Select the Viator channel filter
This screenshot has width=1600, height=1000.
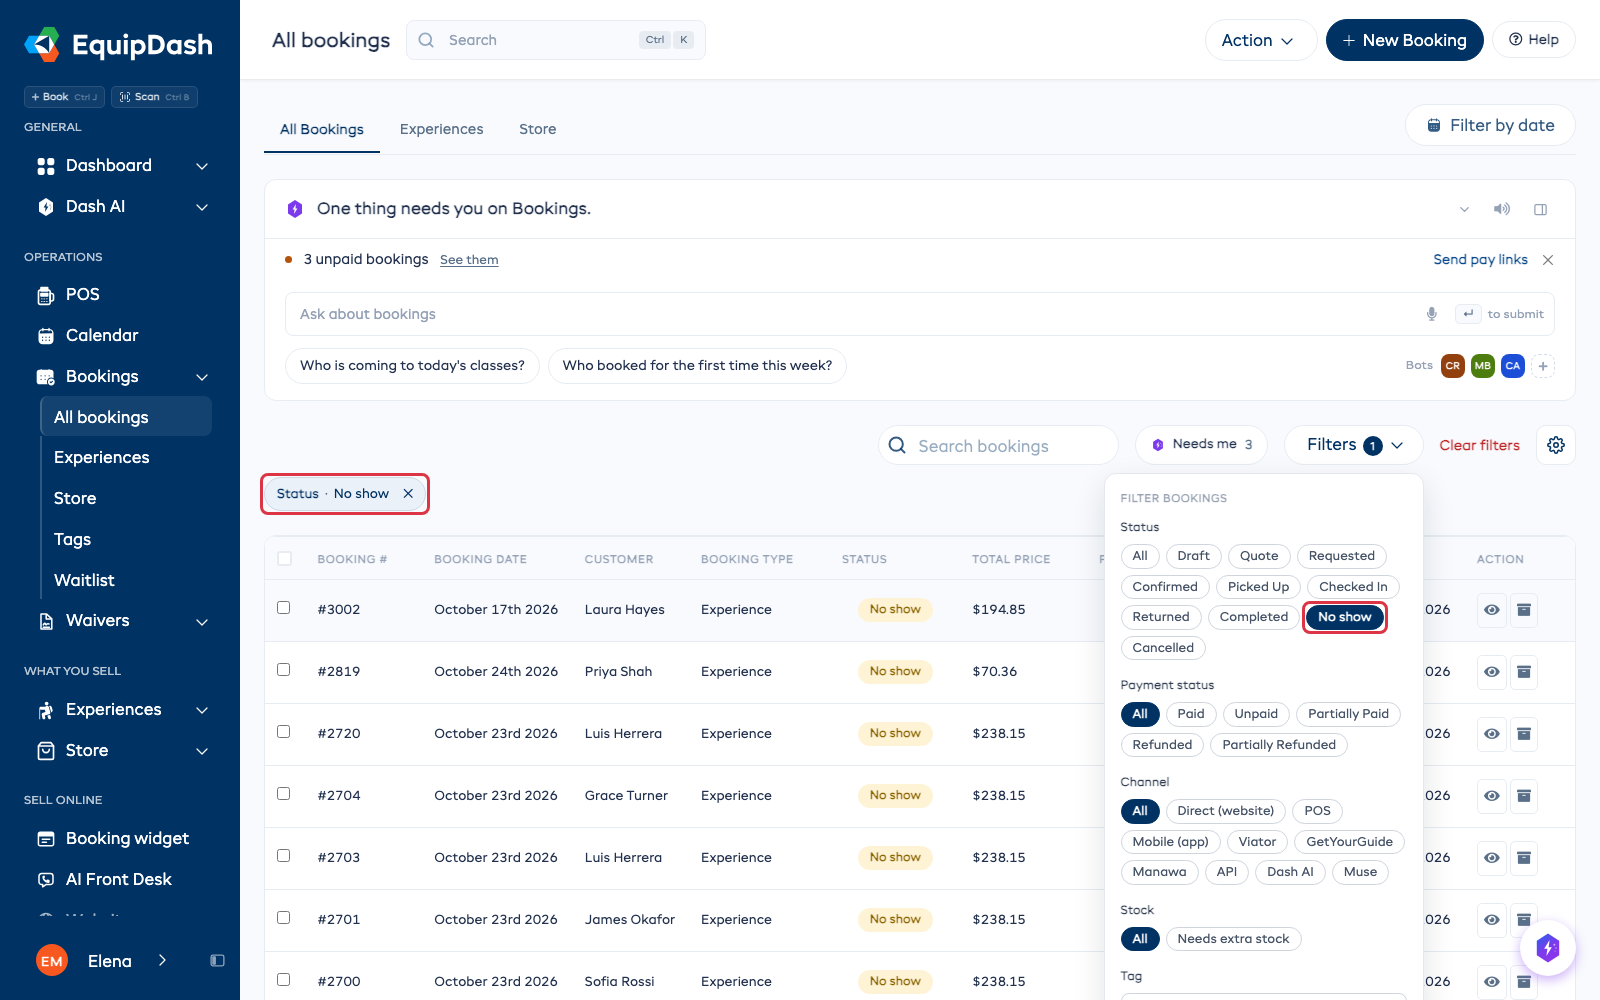1257,842
